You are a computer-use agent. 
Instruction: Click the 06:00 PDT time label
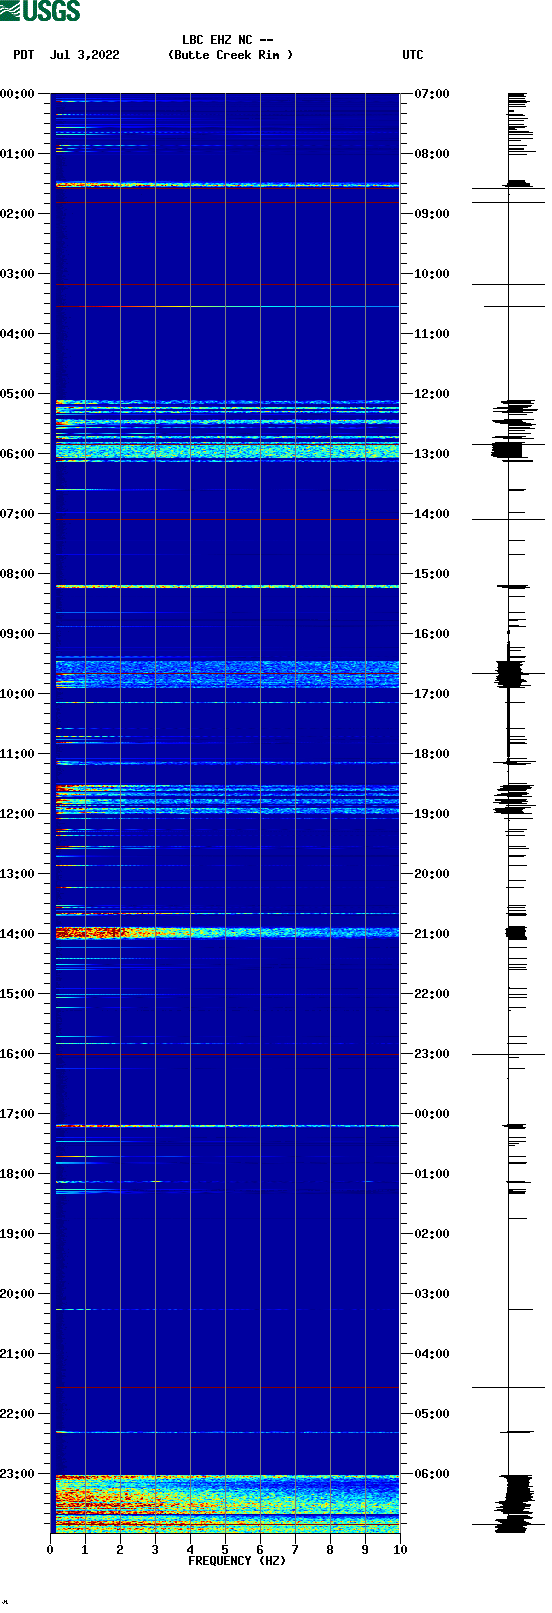[x=18, y=454]
